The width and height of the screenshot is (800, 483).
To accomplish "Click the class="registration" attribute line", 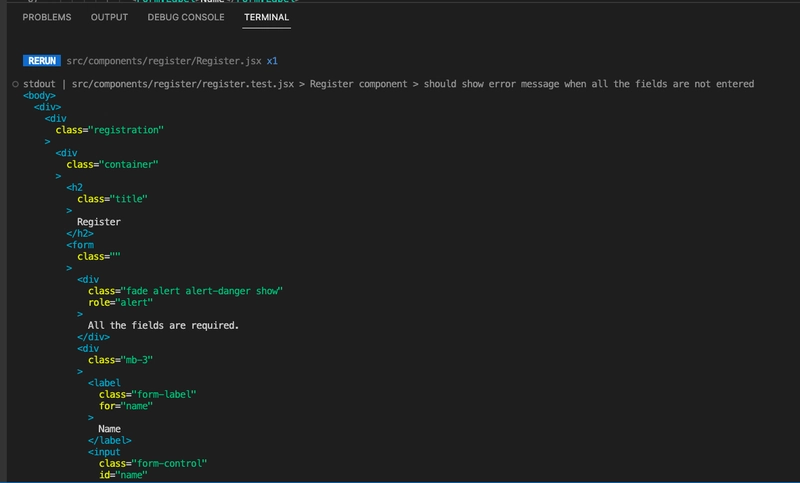I will point(110,130).
